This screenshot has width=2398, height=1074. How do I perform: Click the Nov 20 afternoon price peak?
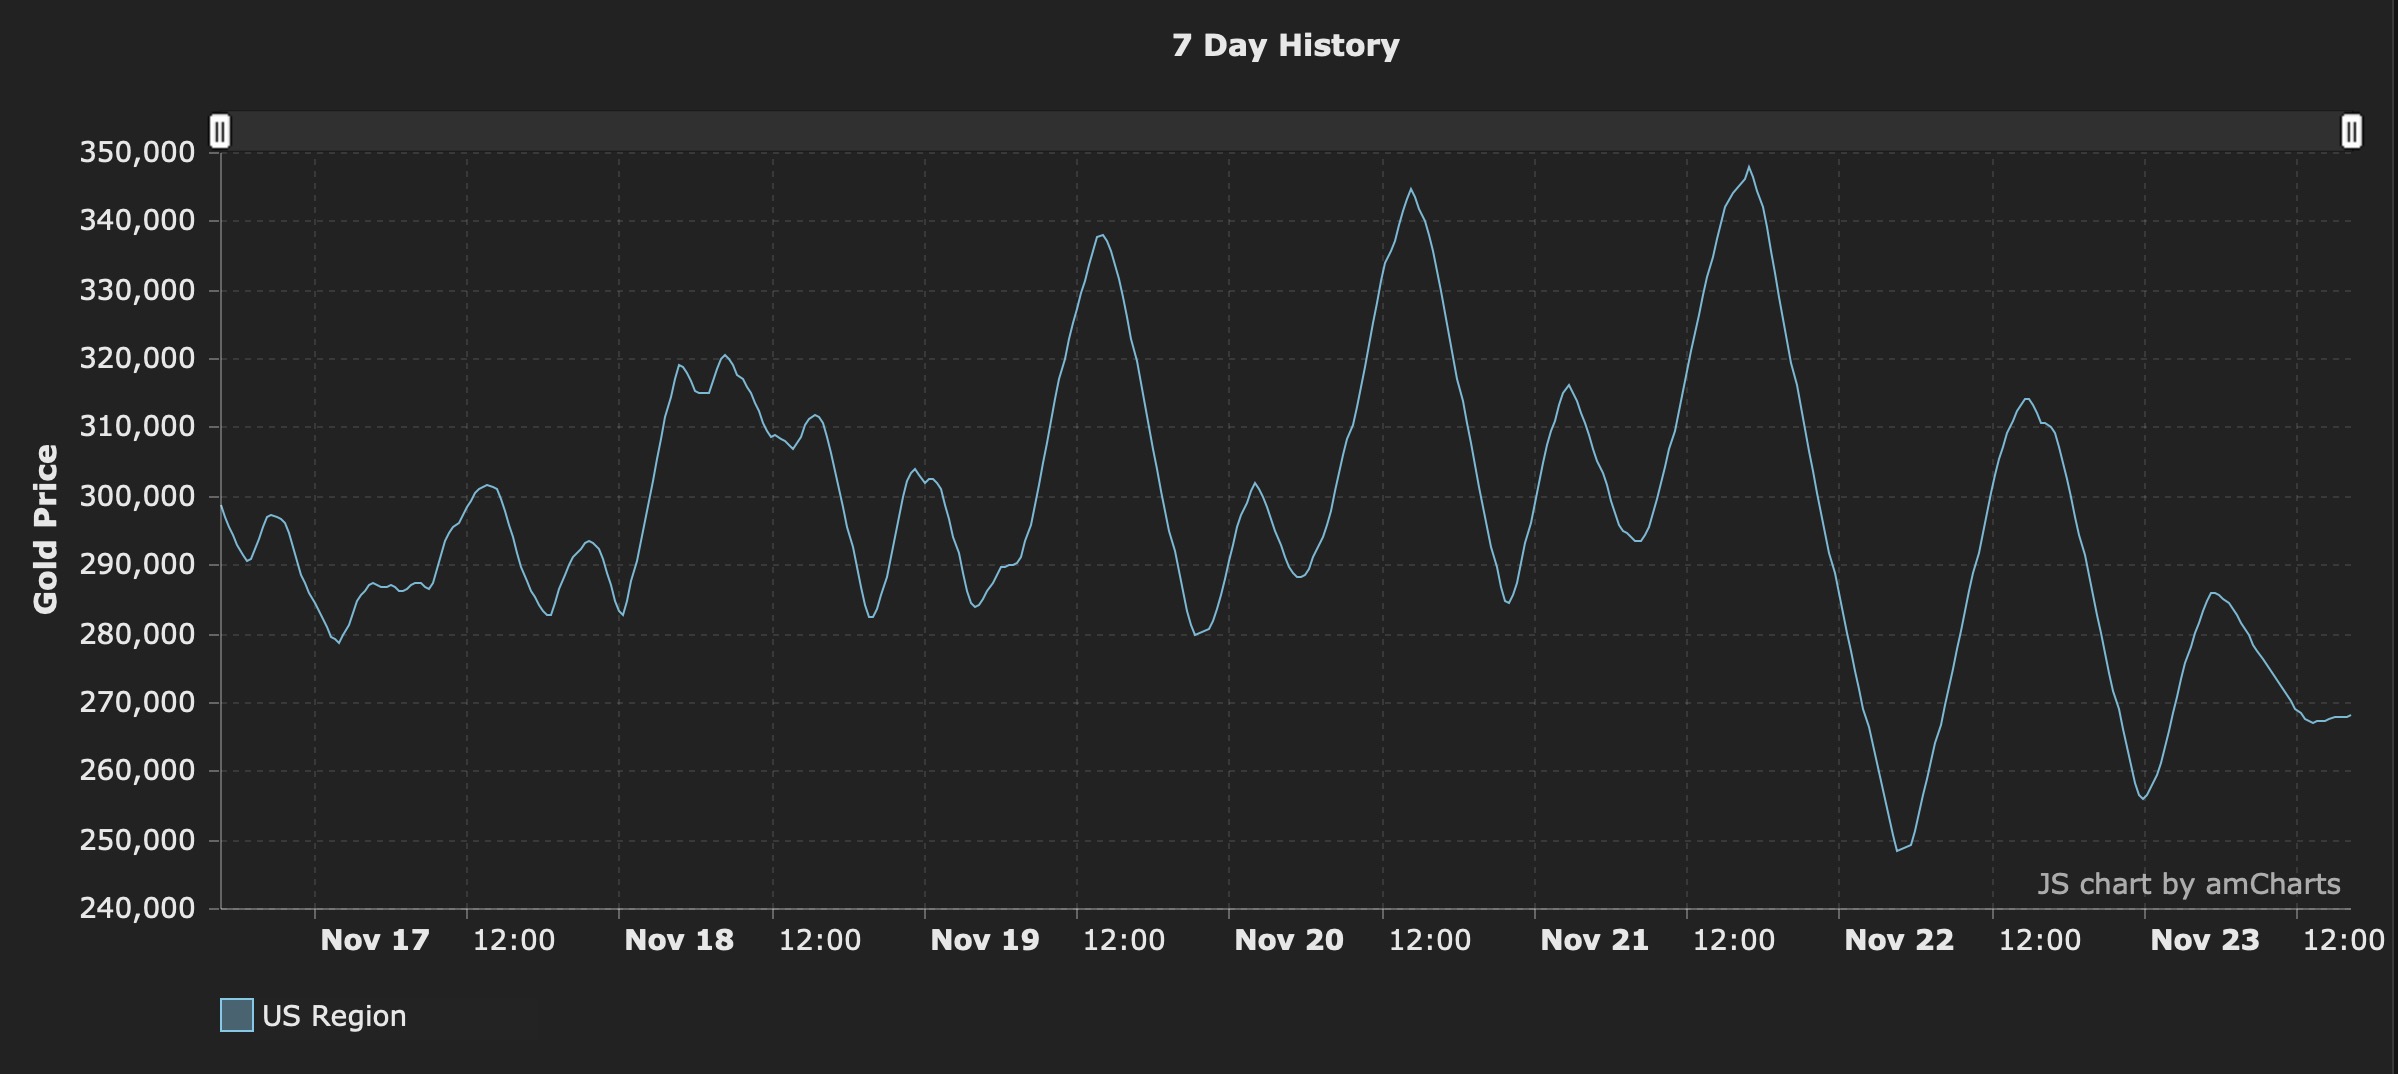[1411, 189]
